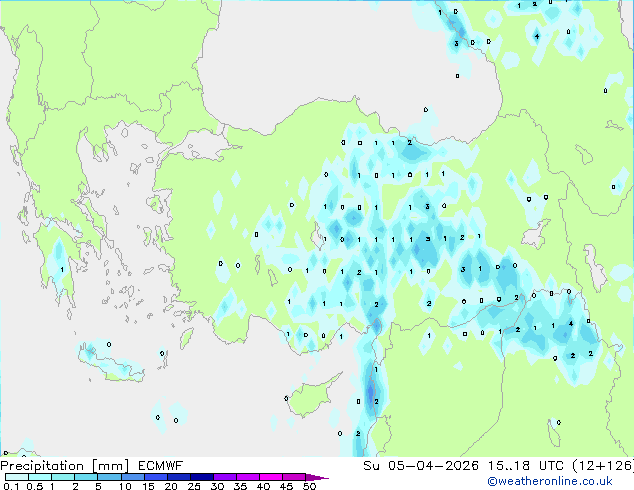
Task: Select the 0.1 to 0.5 mm legend swatch
Action: [x=17, y=477]
